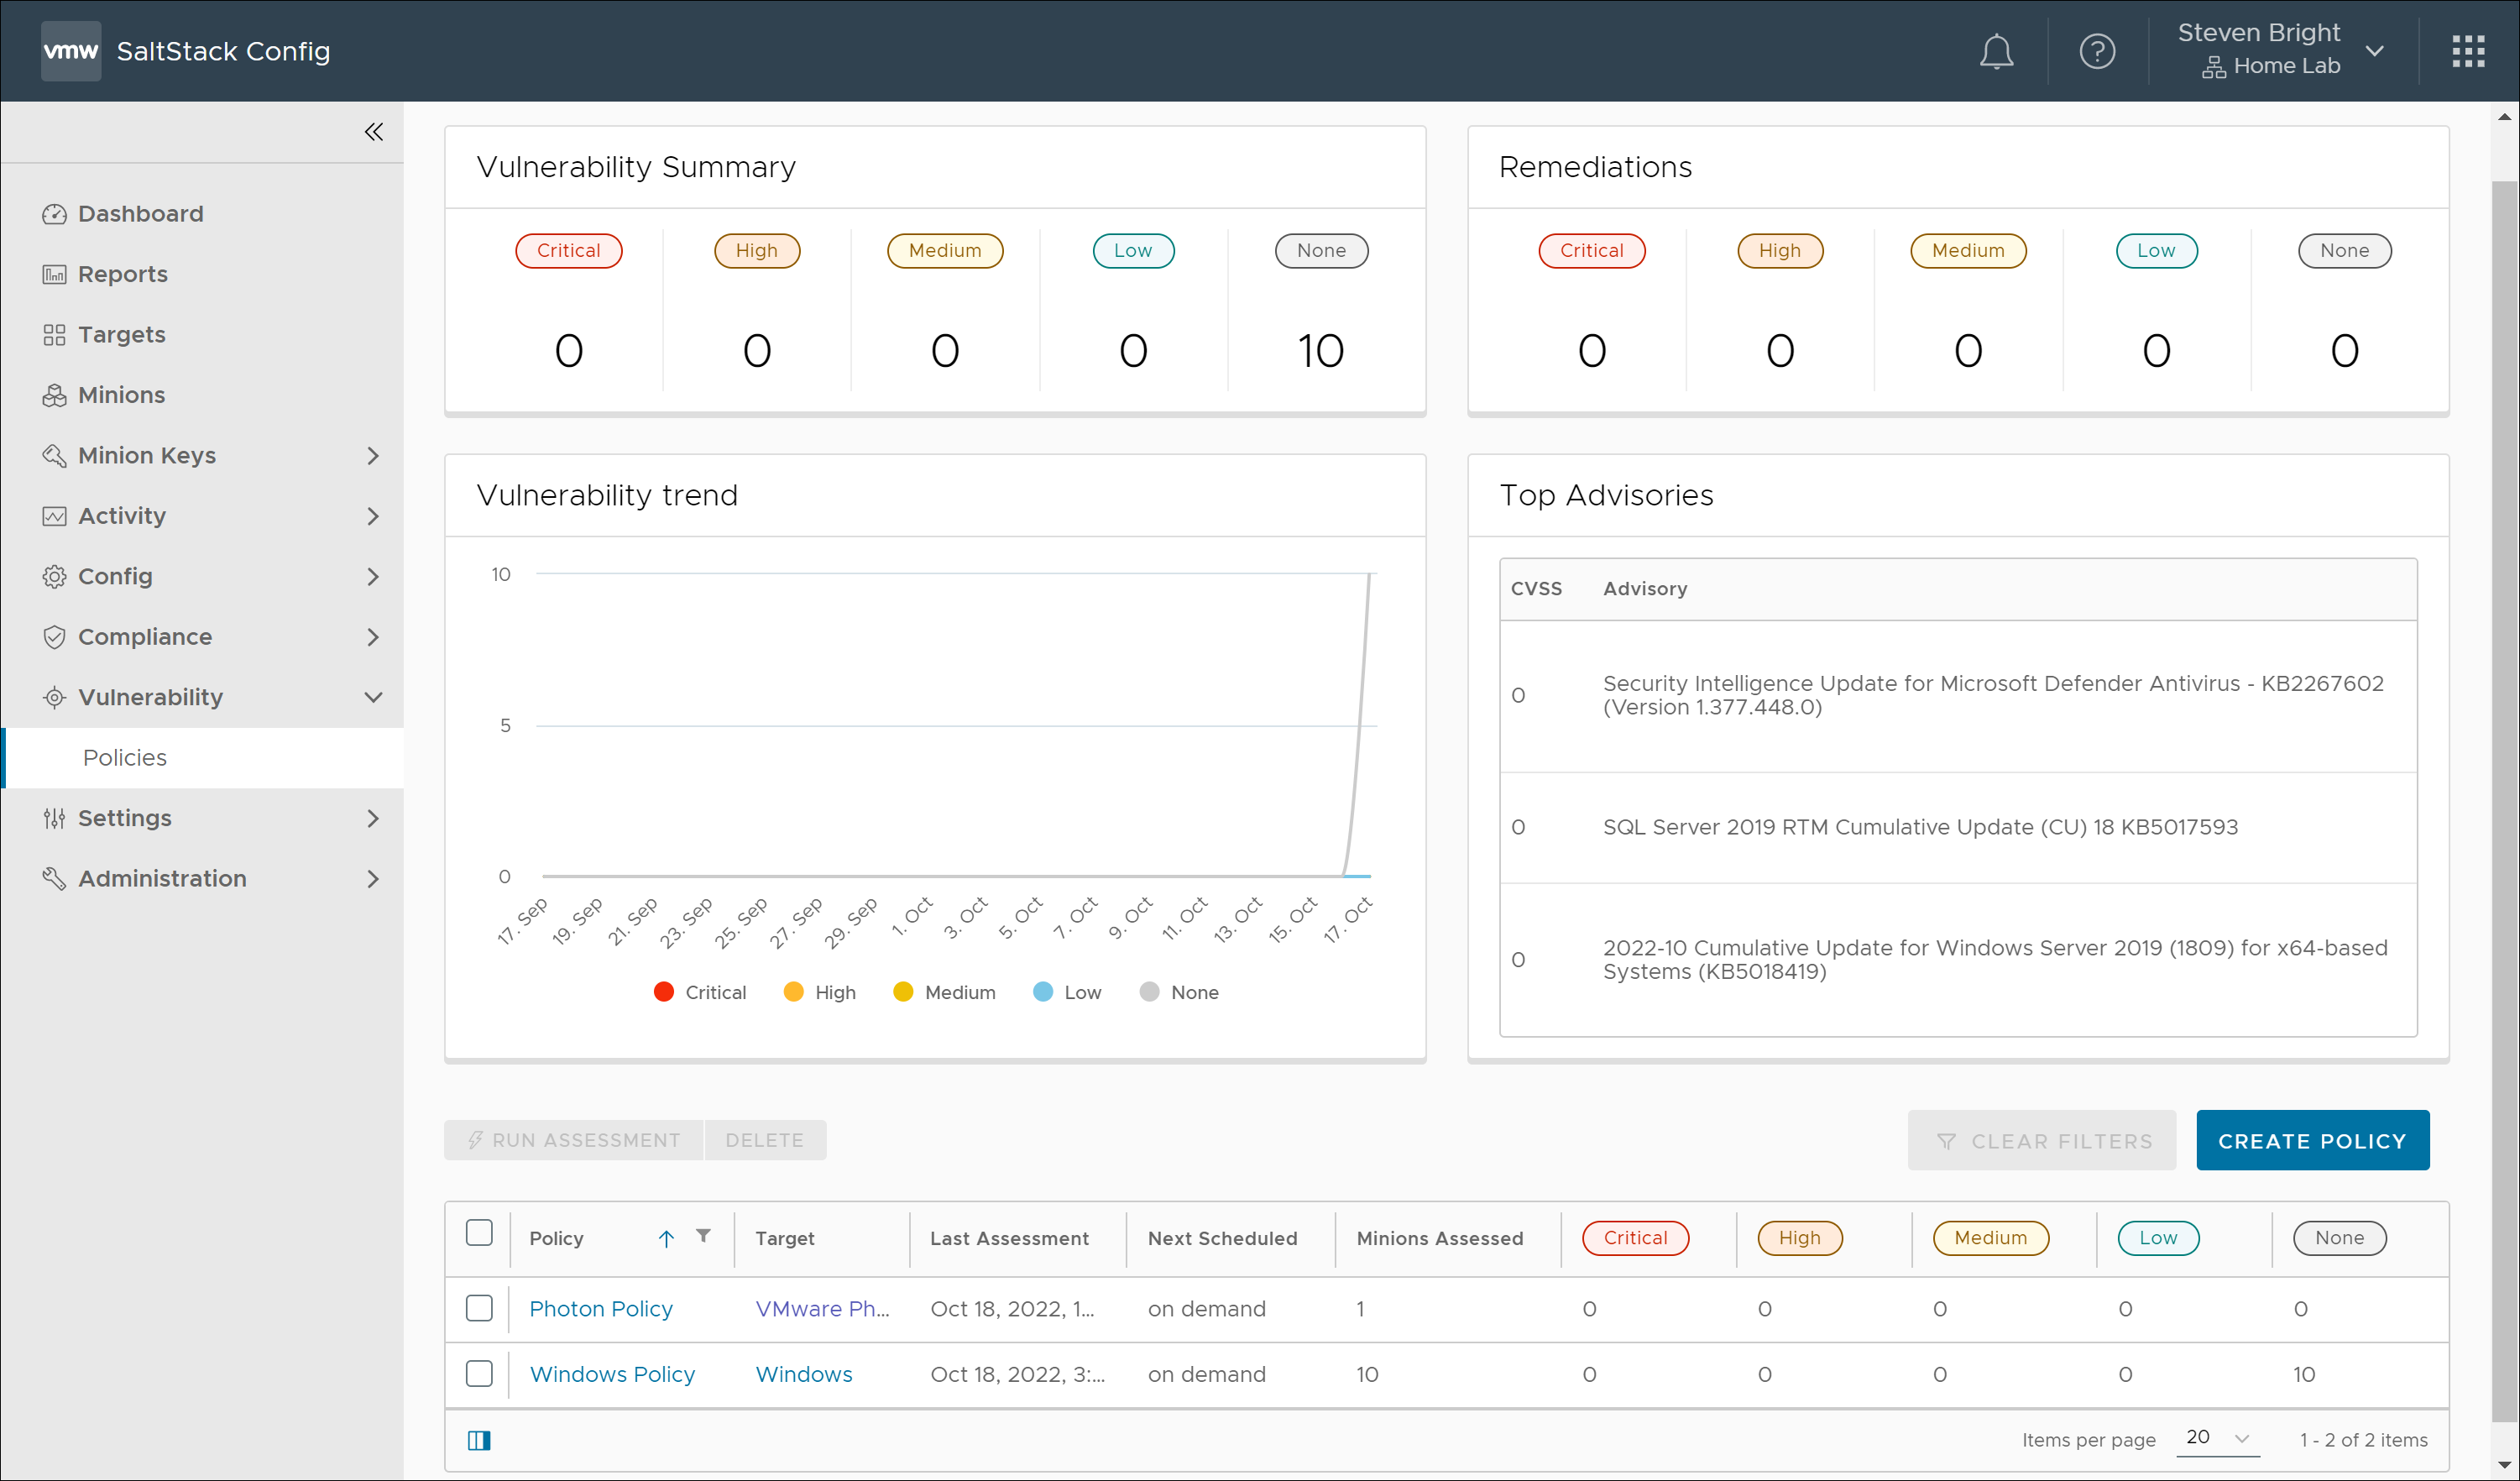Click the vertical page scrollbar
Screen dimensions: 2520x1481
coord(2504,800)
